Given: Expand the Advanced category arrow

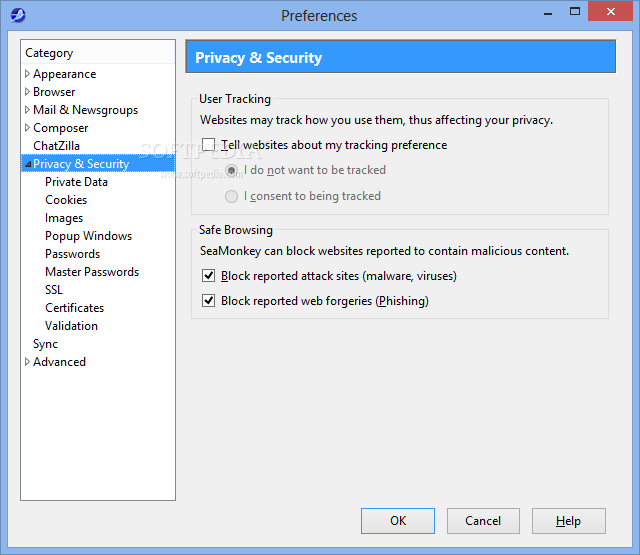Looking at the screenshot, I should click(x=27, y=362).
